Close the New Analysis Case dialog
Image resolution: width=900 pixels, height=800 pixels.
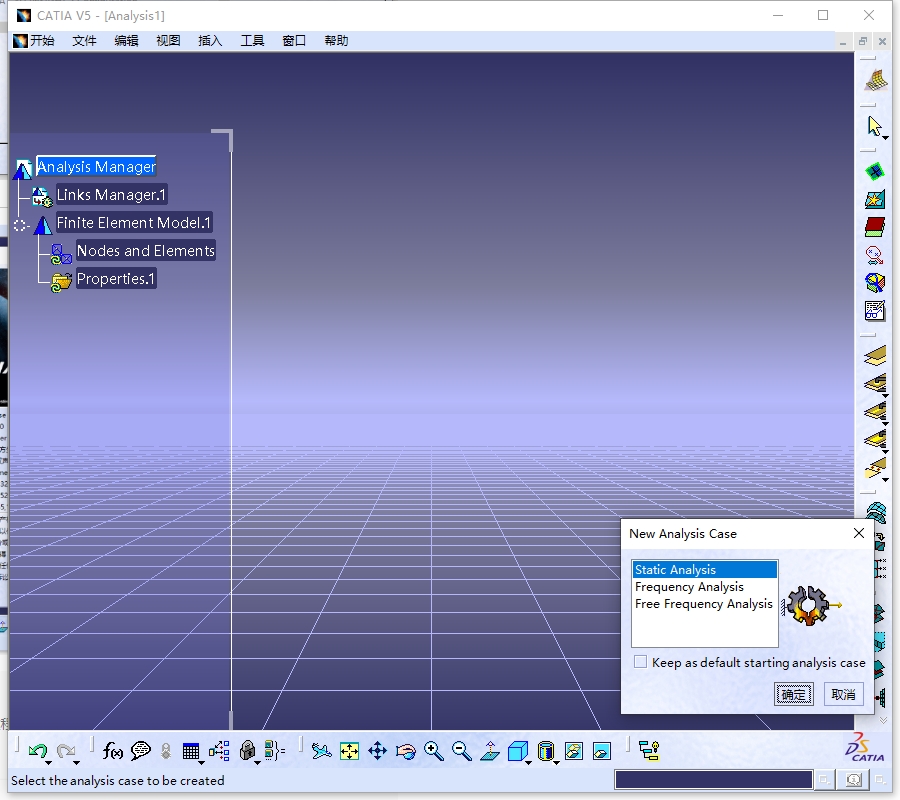click(859, 533)
